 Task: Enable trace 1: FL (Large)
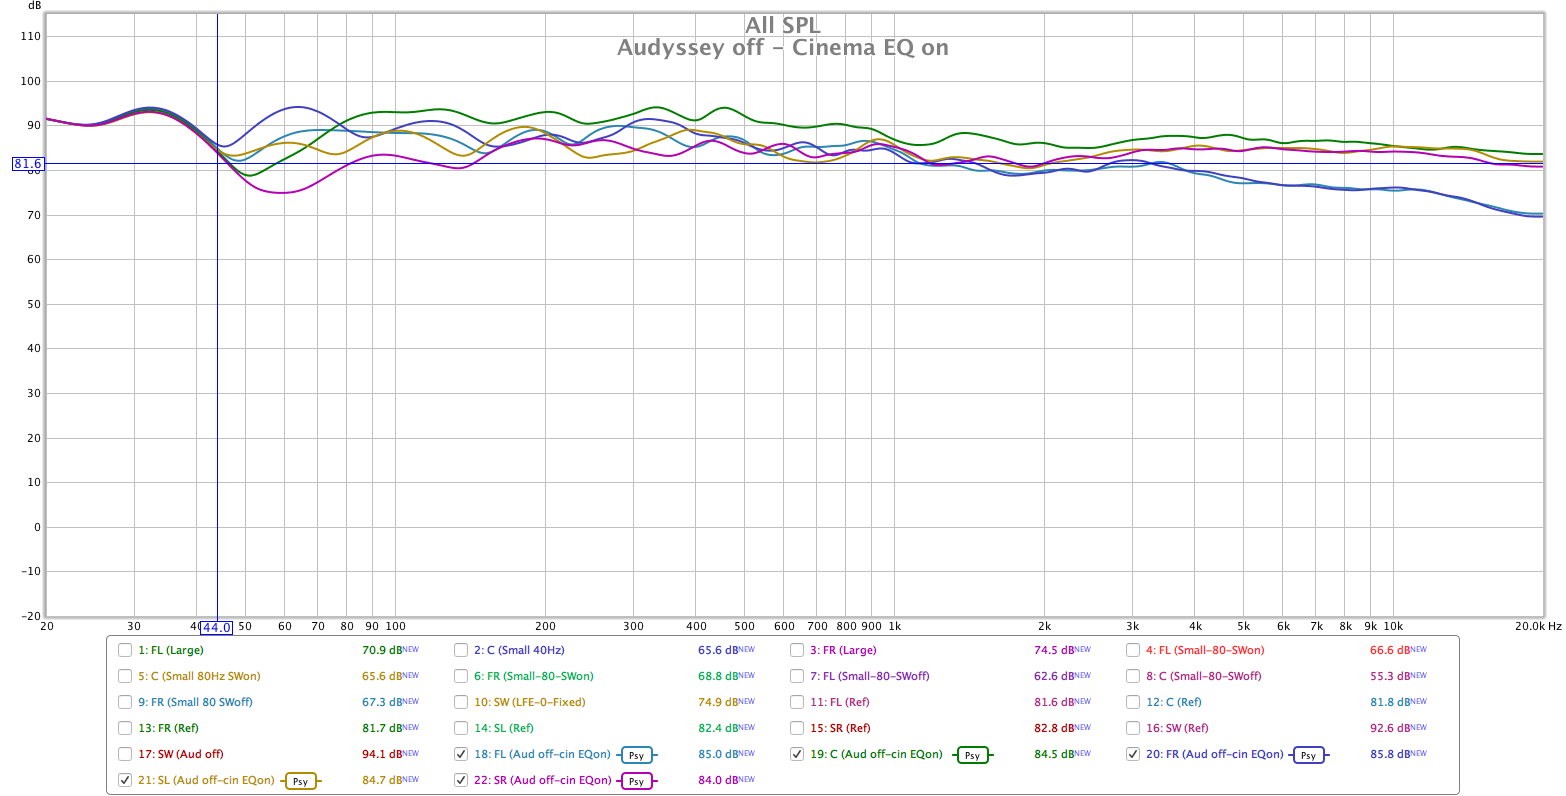click(125, 650)
